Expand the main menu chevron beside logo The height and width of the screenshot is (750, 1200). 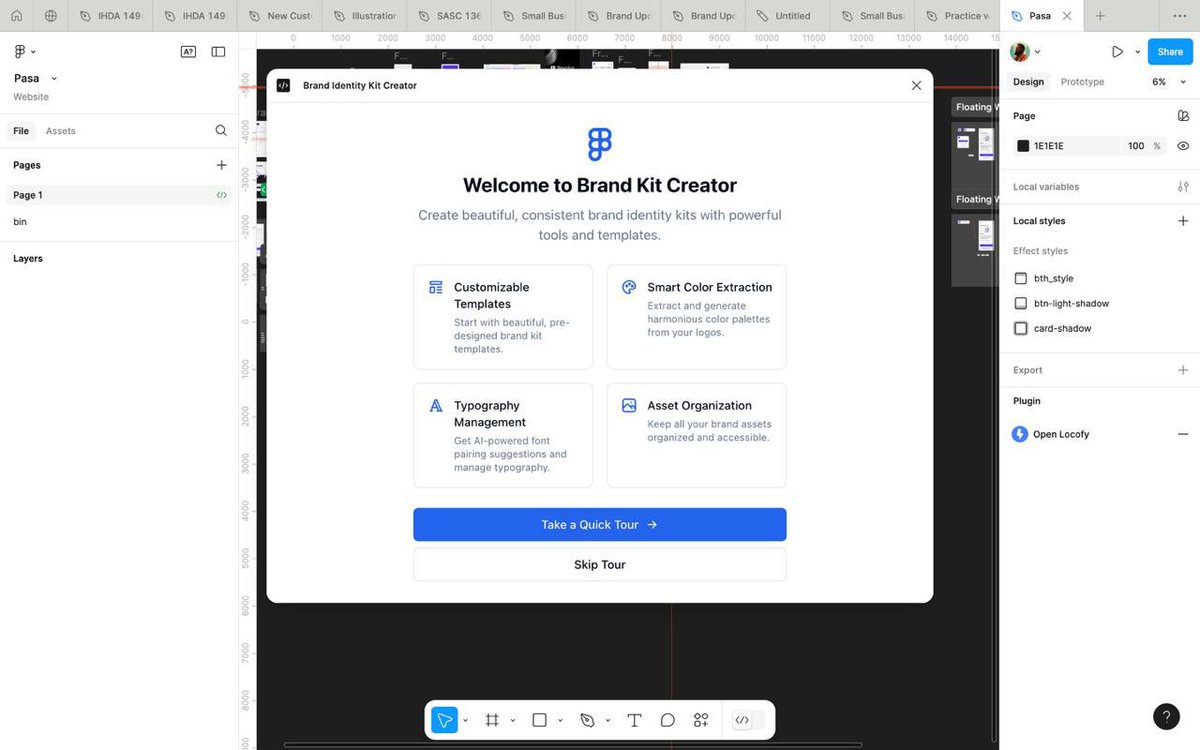pyautogui.click(x=33, y=52)
